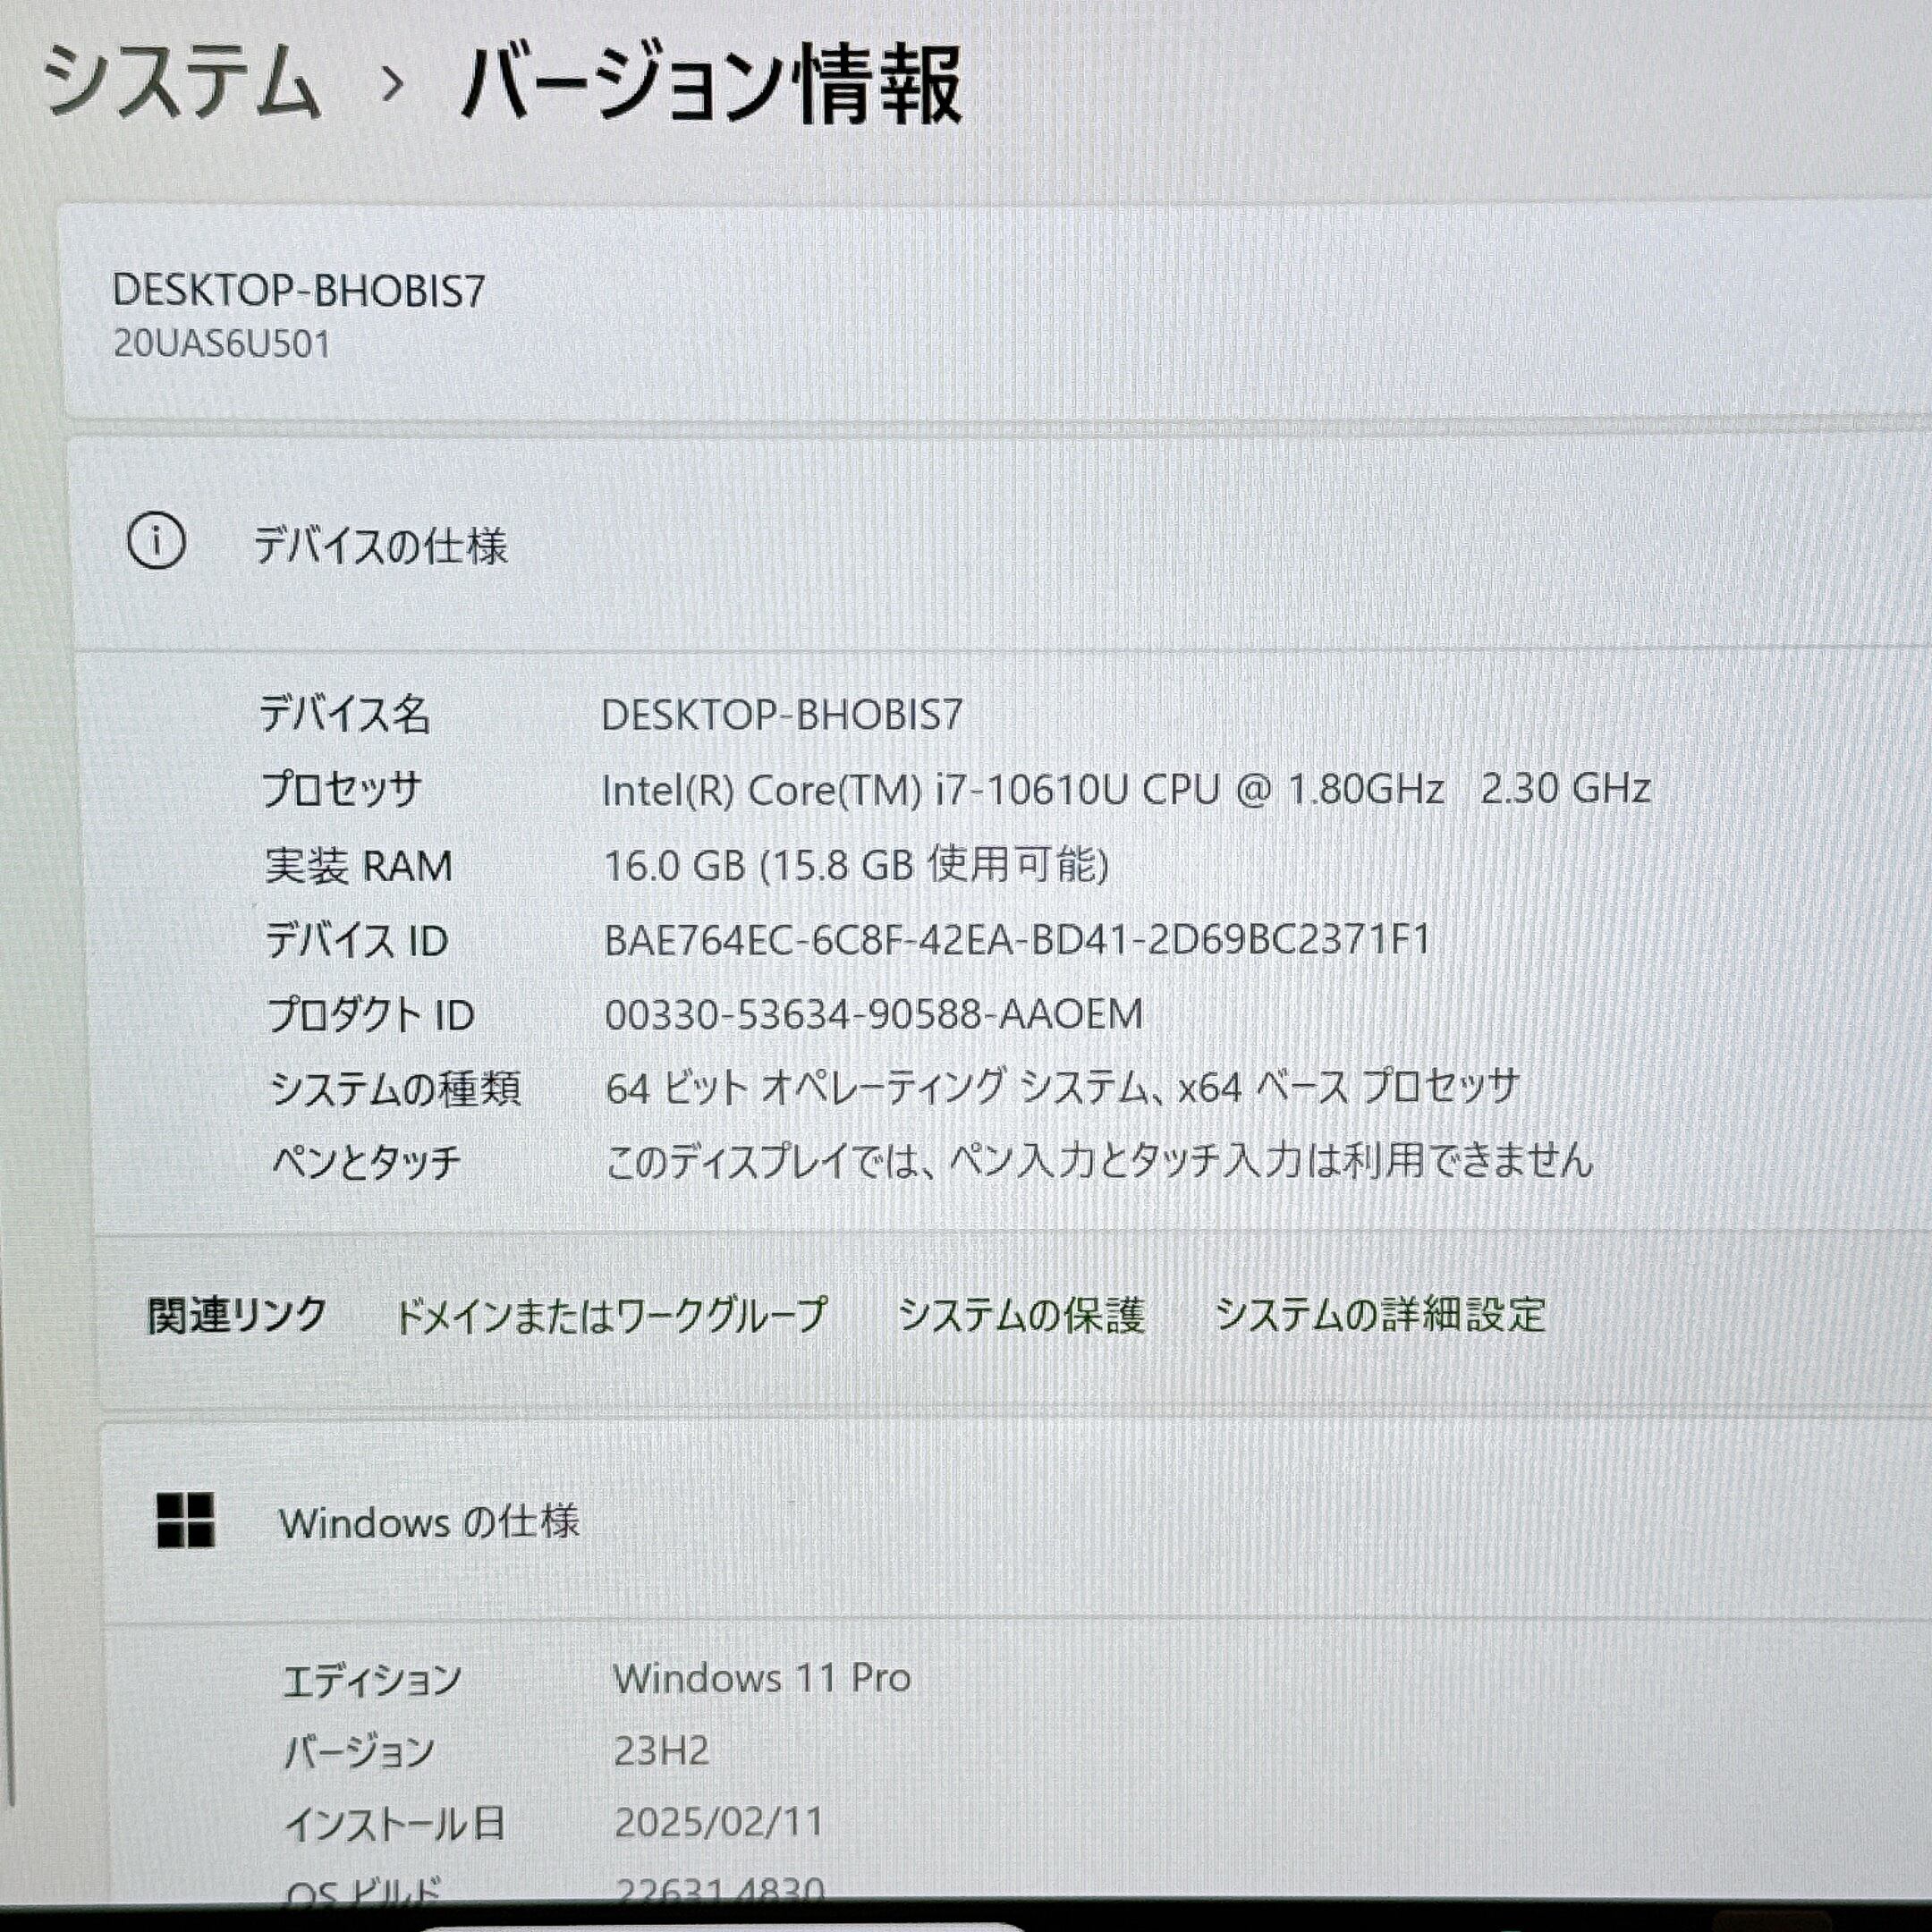Click the DESKTOP-BHOBIS7 name in the top card

click(298, 291)
